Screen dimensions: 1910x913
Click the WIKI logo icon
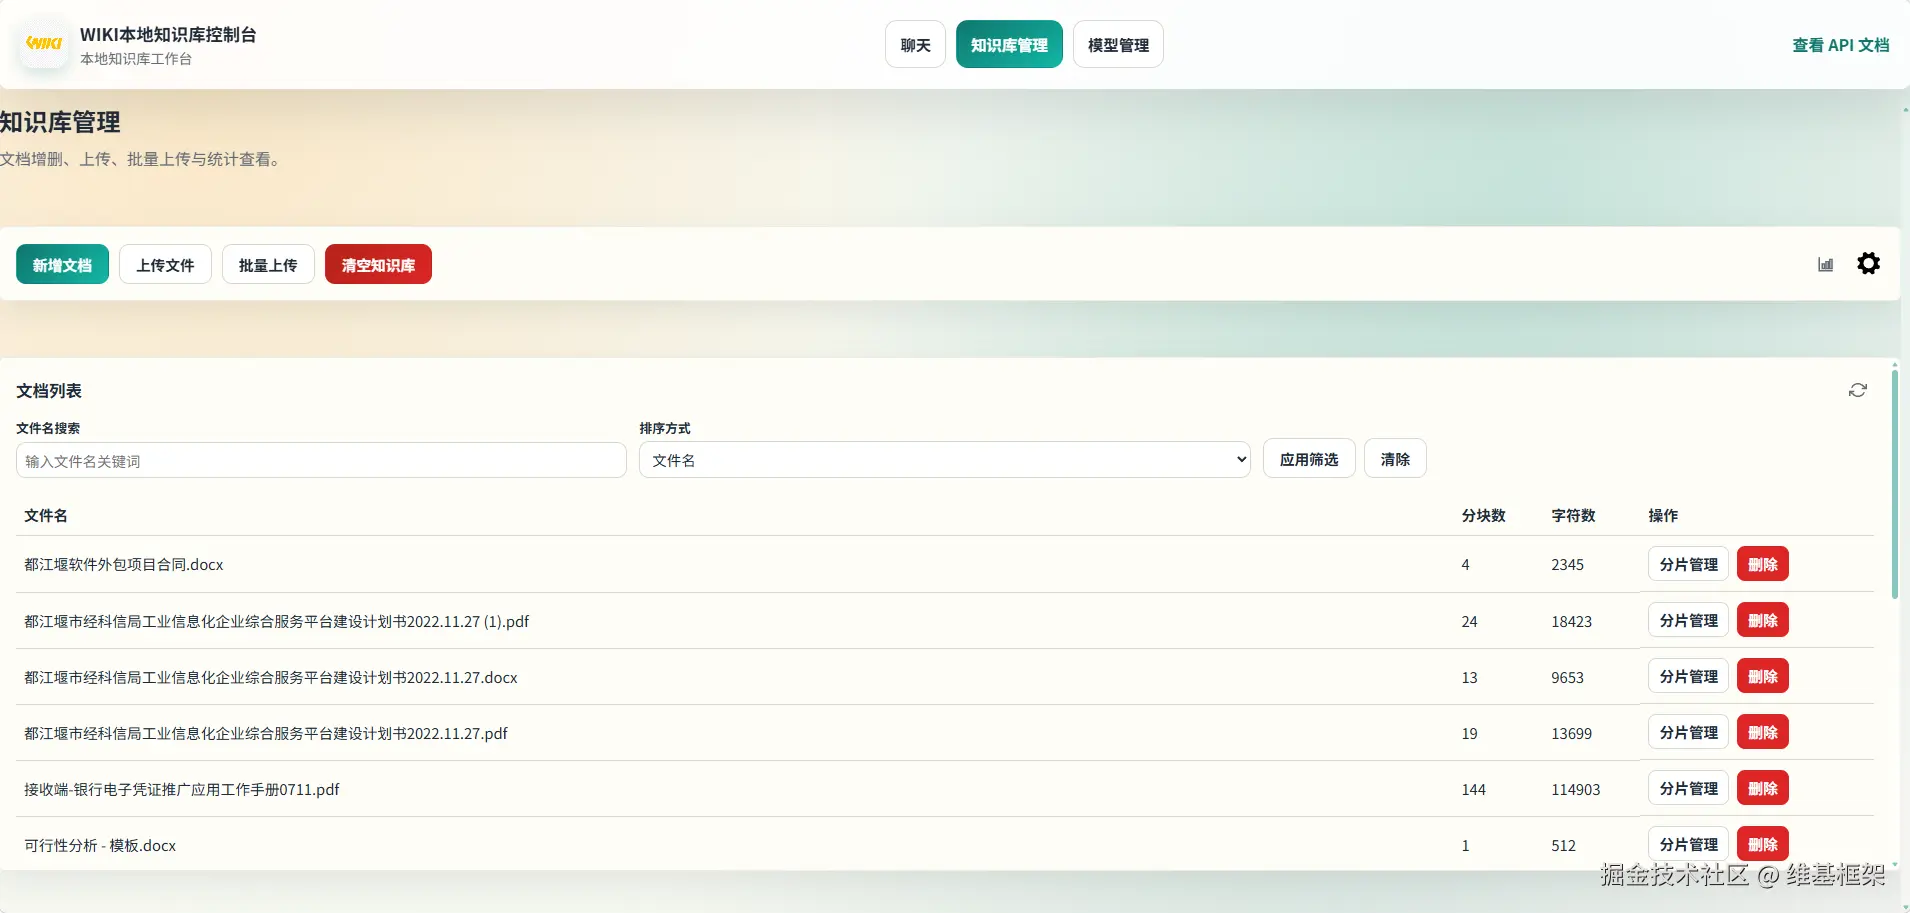[x=44, y=43]
